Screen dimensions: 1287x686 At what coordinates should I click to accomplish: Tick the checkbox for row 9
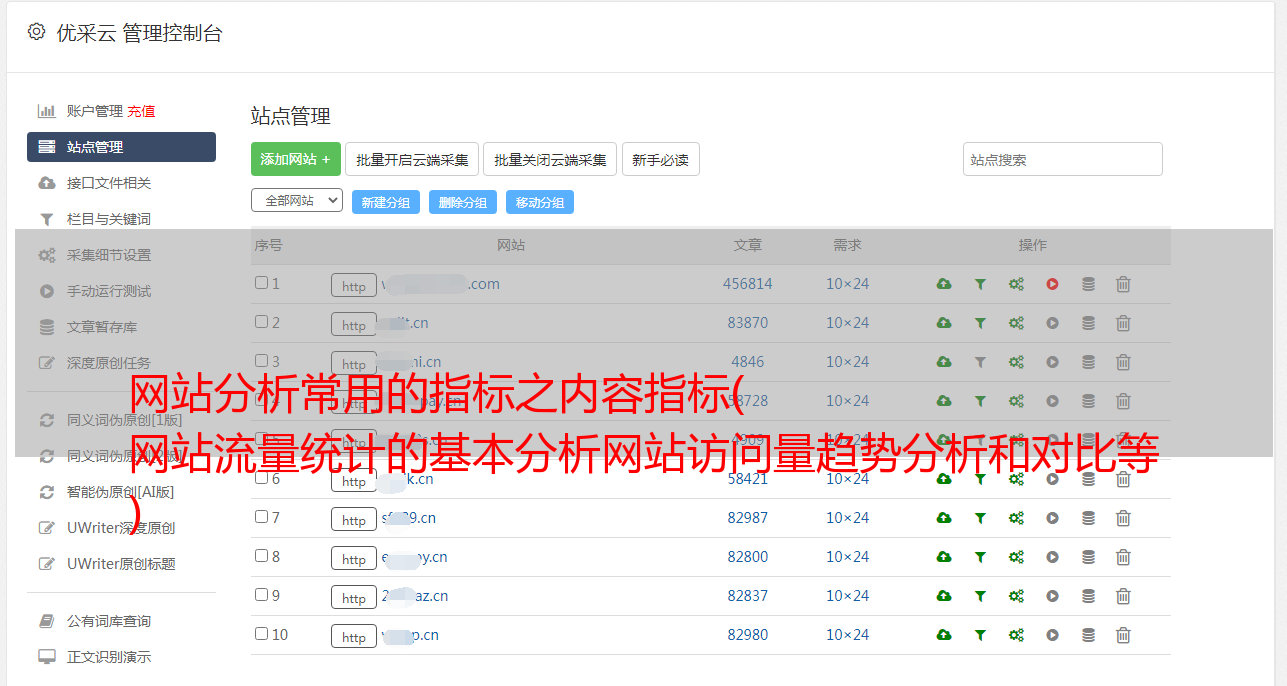coord(261,595)
